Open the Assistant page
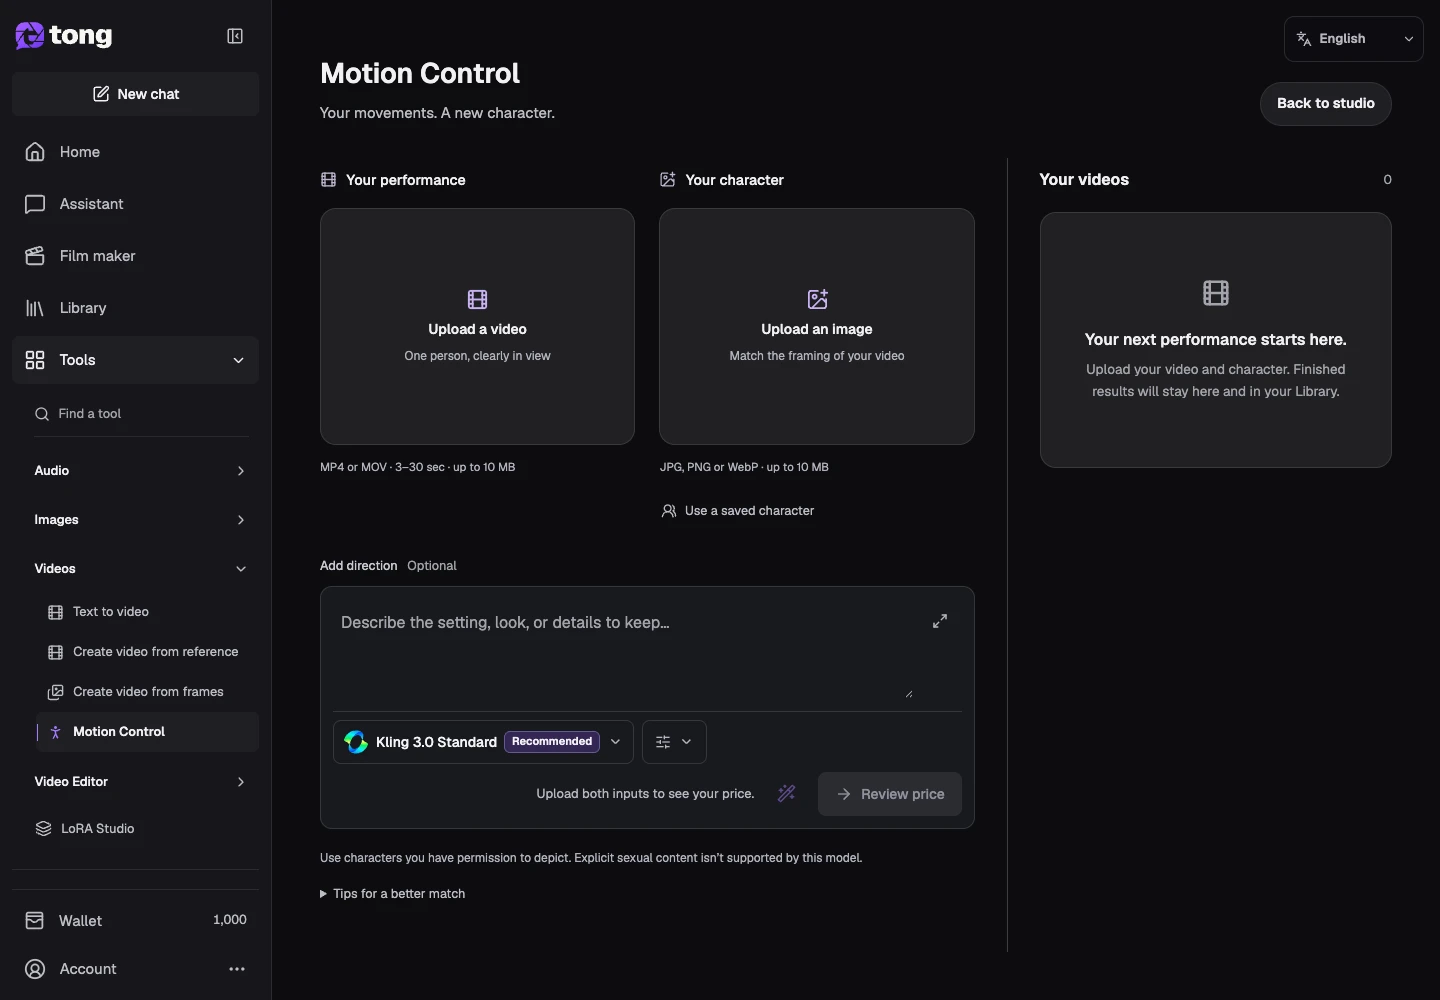Image resolution: width=1440 pixels, height=1000 pixels. click(135, 204)
